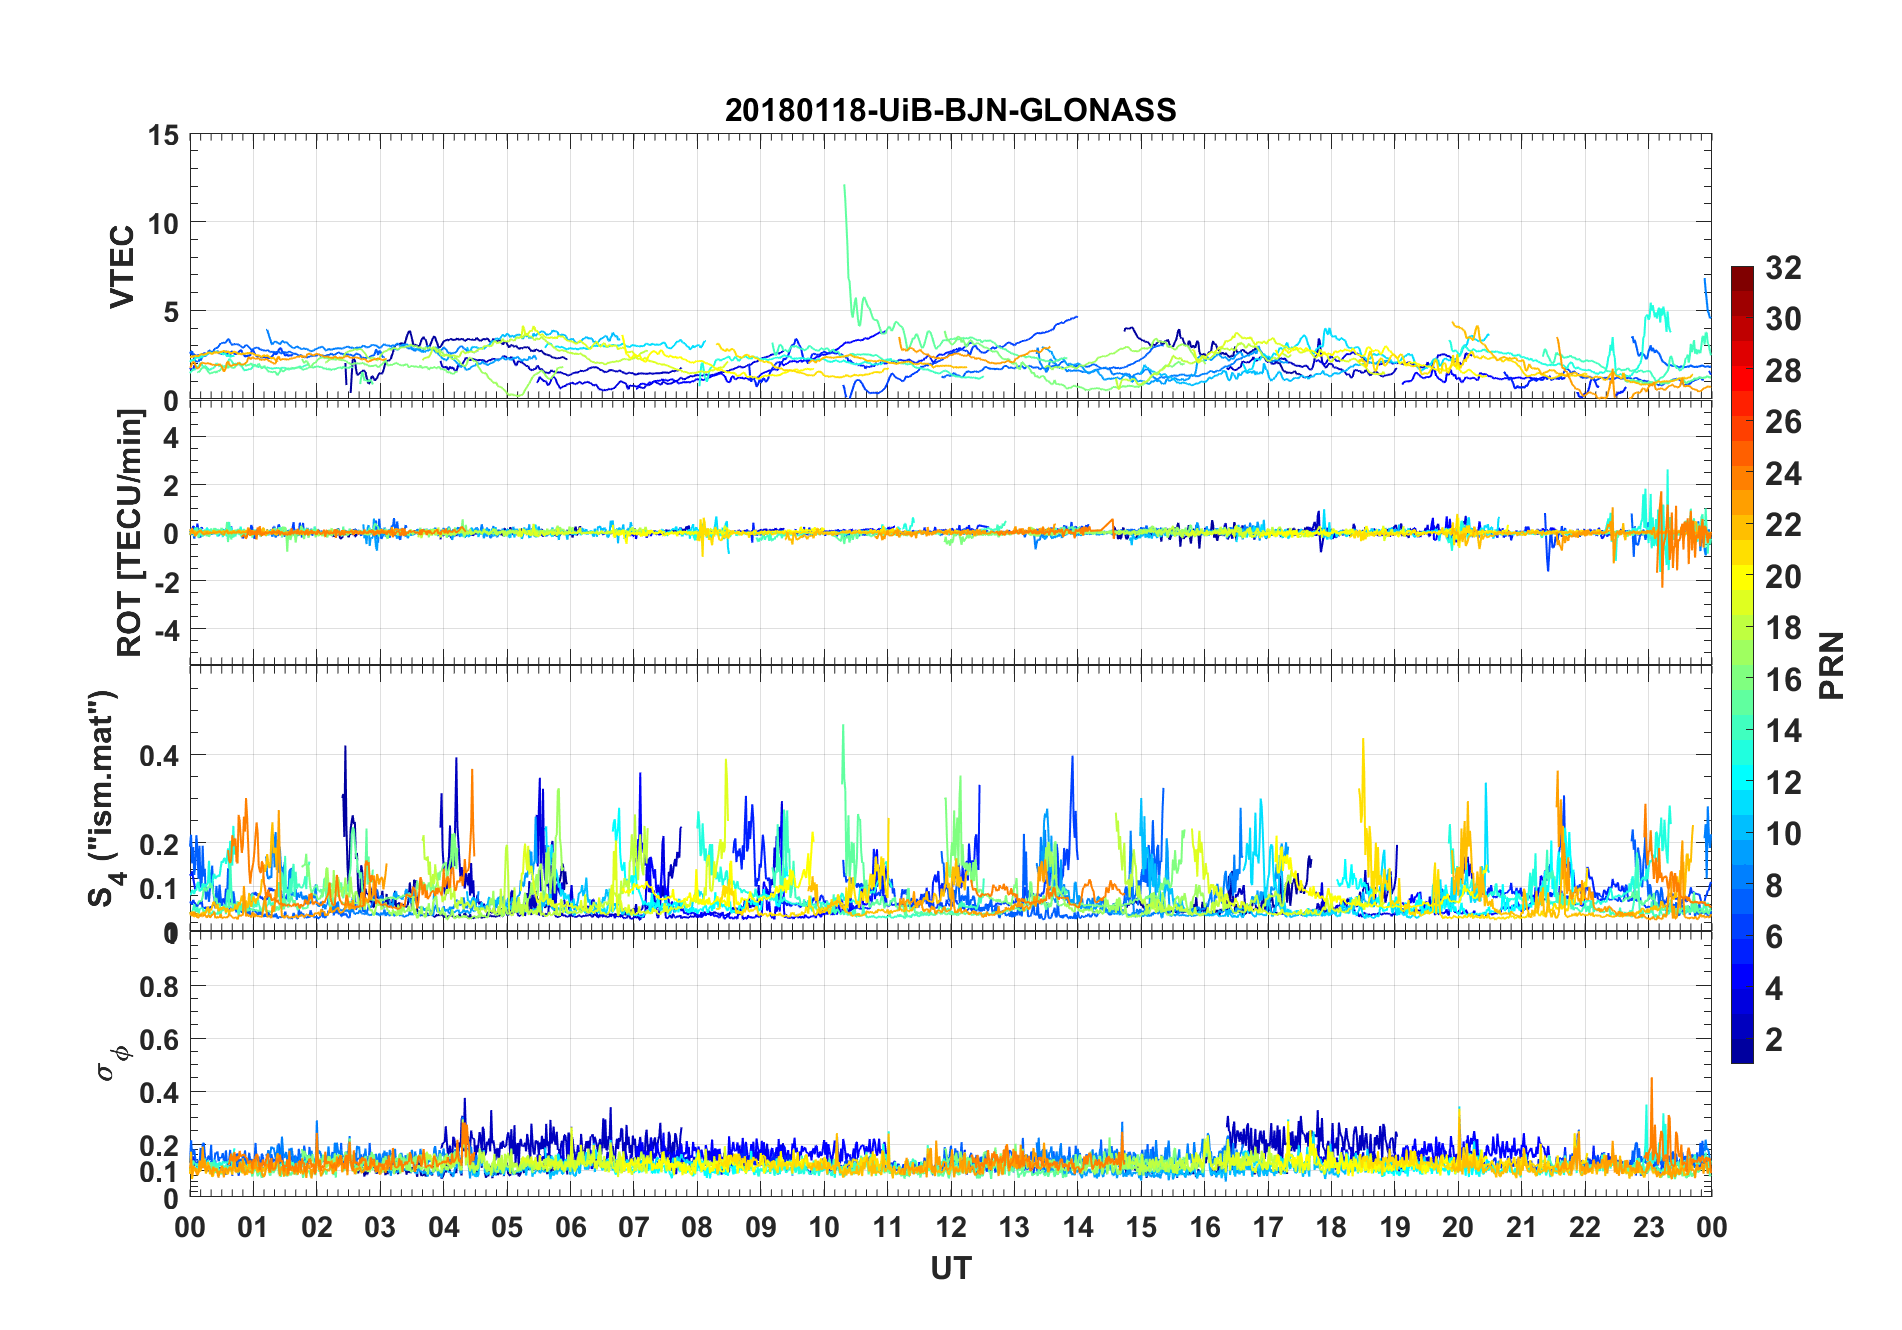Select the UT x-axis label
Screen dimensions: 1902x1330
coord(950,1268)
